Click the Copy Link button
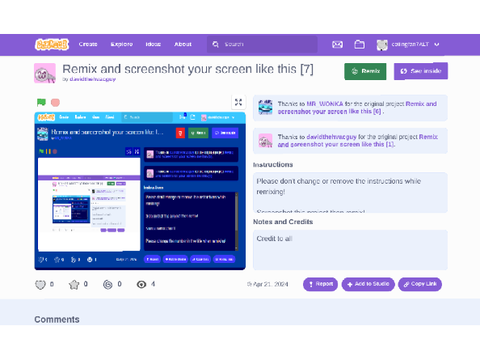Screen dimensions: 480x360 point(420,284)
